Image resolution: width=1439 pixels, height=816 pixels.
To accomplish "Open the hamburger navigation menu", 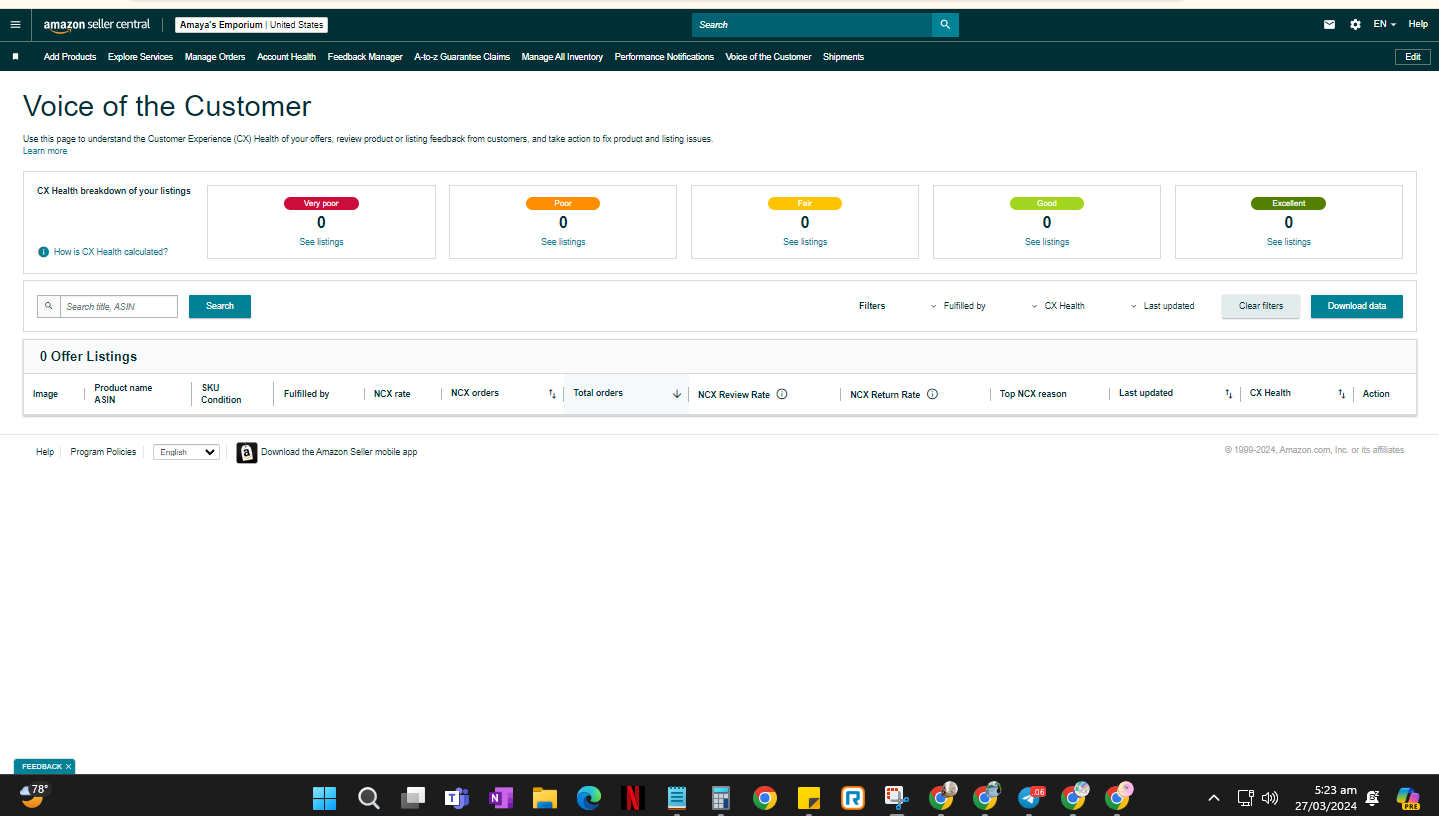I will [15, 24].
